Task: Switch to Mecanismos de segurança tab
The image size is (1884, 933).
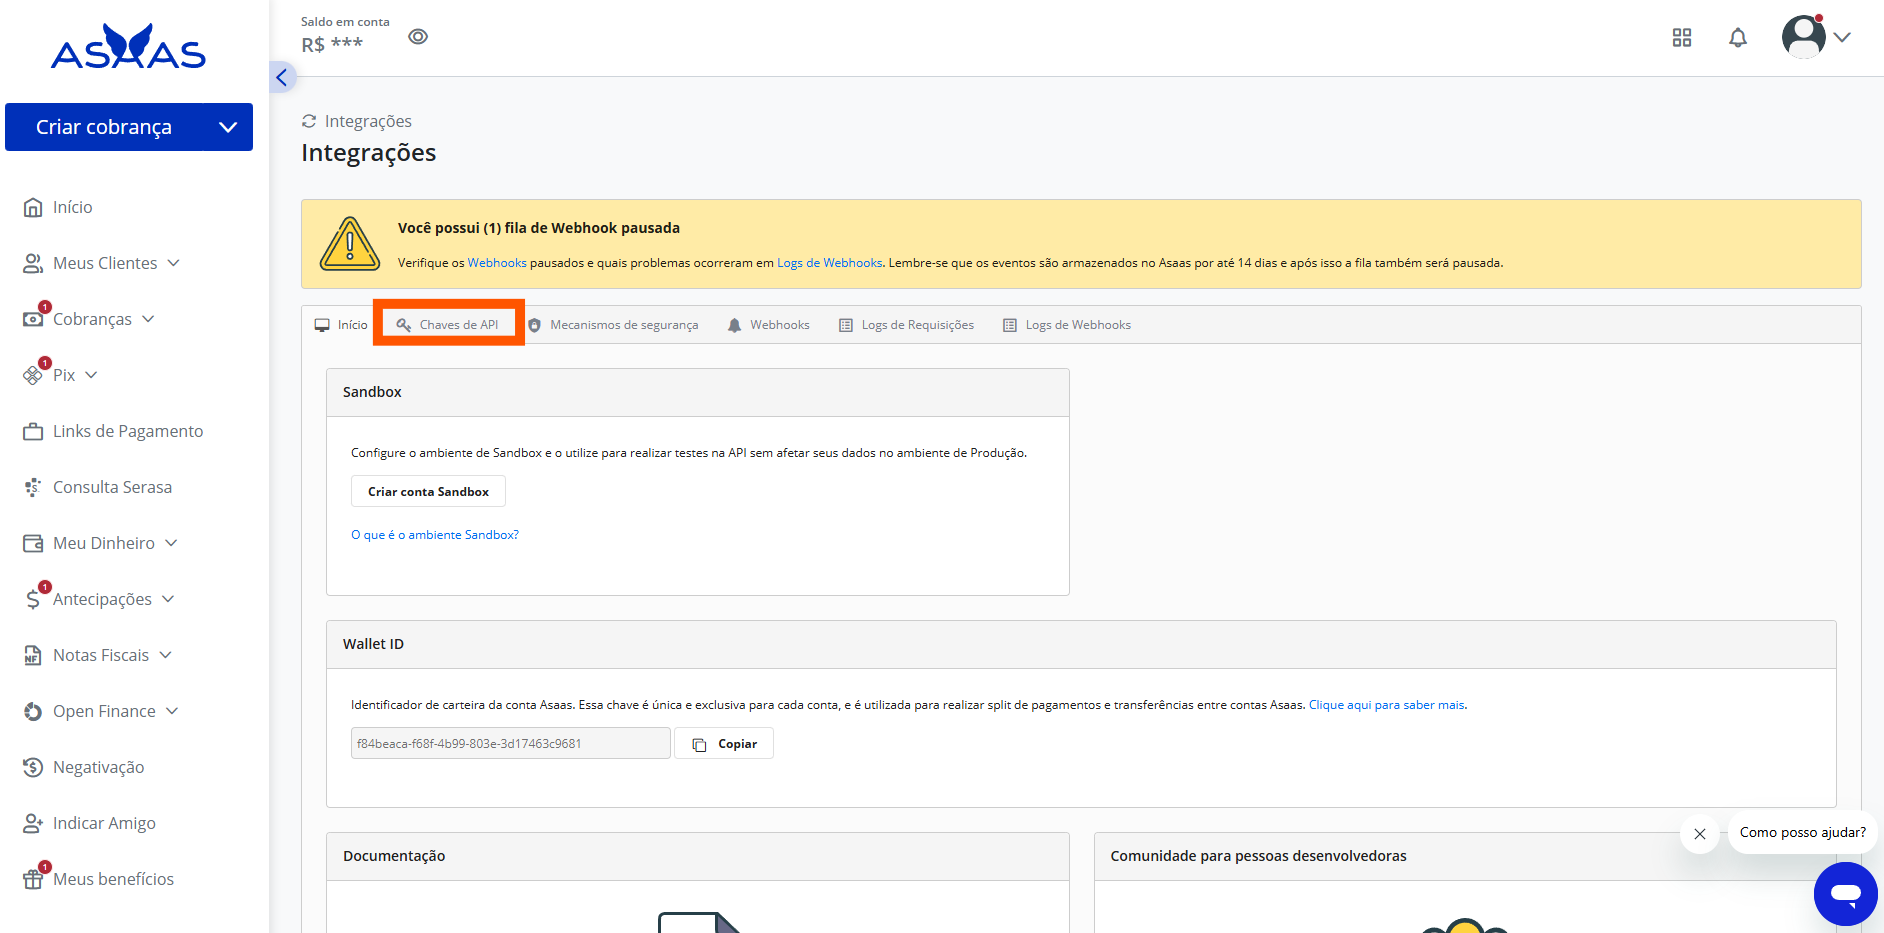Action: tap(613, 325)
